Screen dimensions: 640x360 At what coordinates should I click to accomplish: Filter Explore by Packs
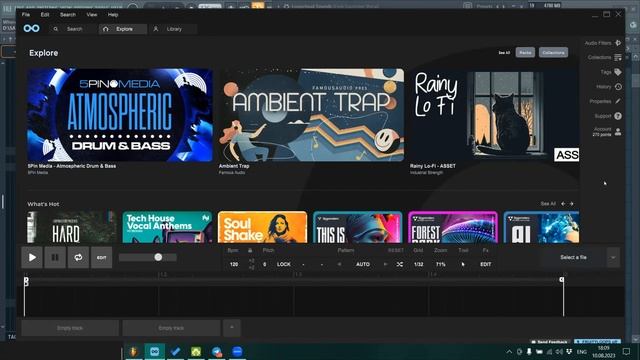(525, 53)
